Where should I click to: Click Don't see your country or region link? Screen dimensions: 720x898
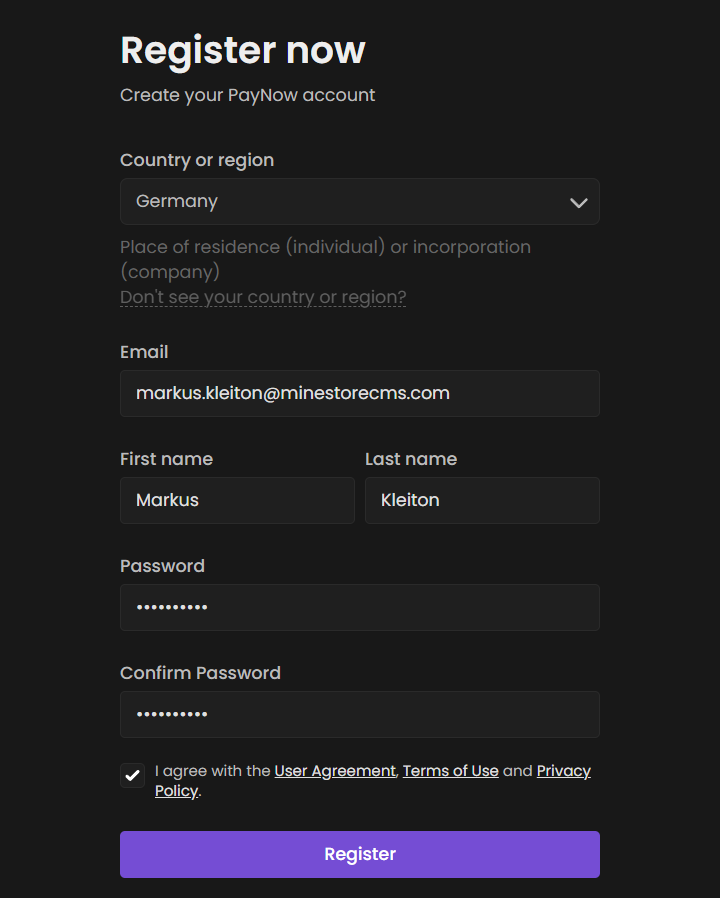pyautogui.click(x=263, y=297)
